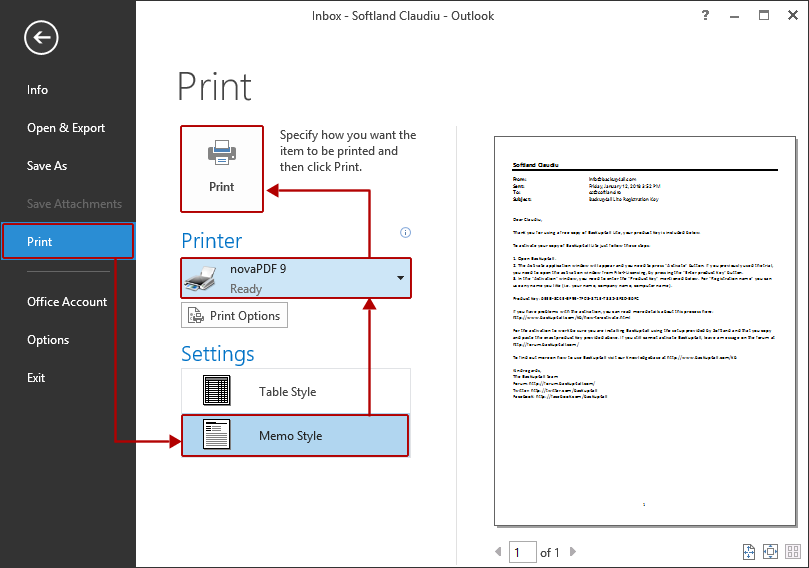Go back using the circular arrow button

point(41,38)
